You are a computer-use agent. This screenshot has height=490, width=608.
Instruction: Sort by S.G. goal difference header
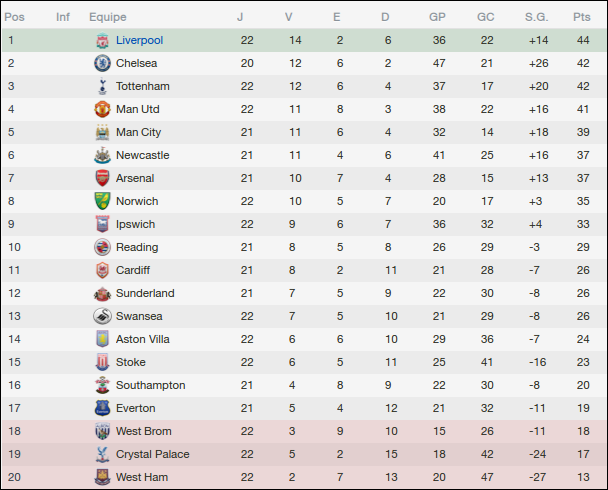point(536,17)
